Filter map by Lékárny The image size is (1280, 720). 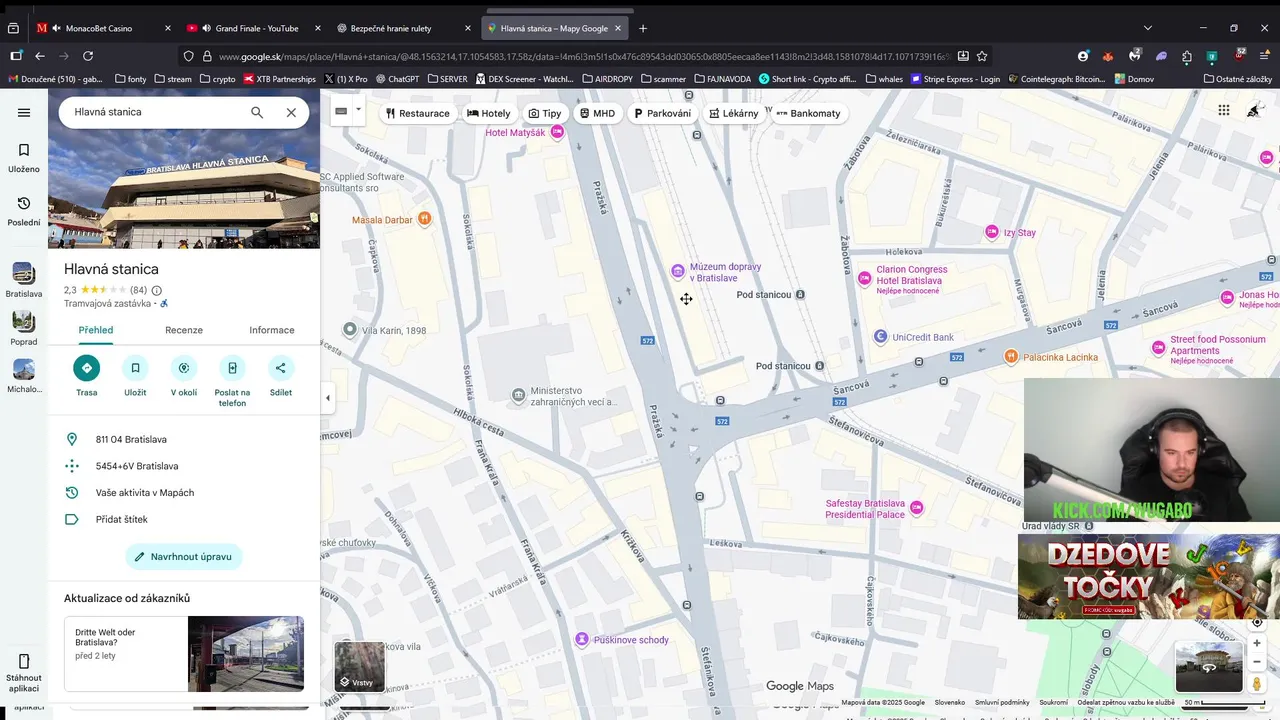click(x=734, y=113)
